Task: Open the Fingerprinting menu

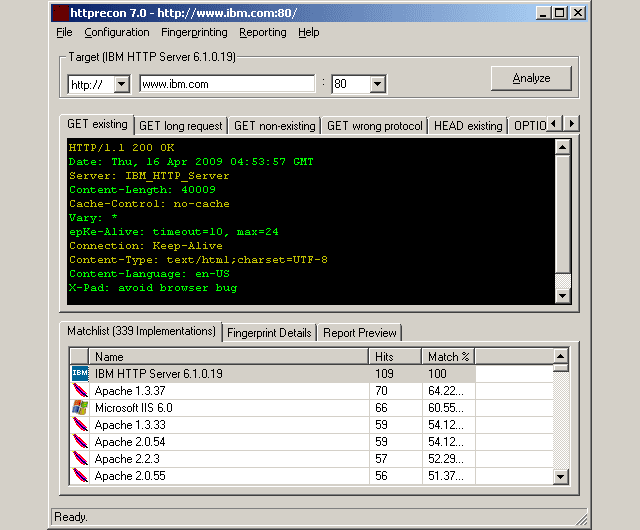Action: click(194, 32)
